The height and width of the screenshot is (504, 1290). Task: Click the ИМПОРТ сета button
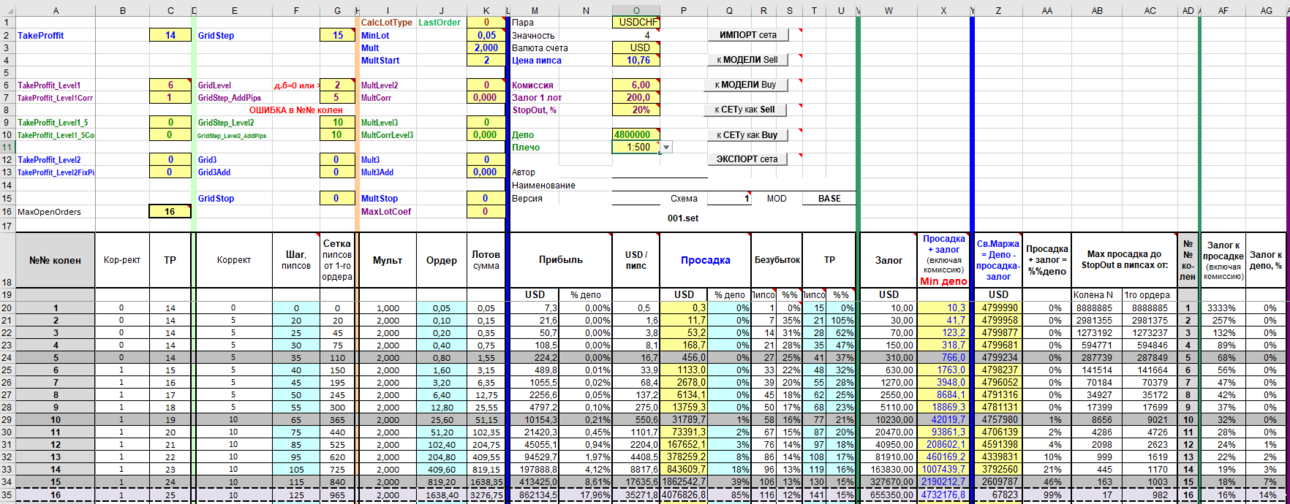747,35
